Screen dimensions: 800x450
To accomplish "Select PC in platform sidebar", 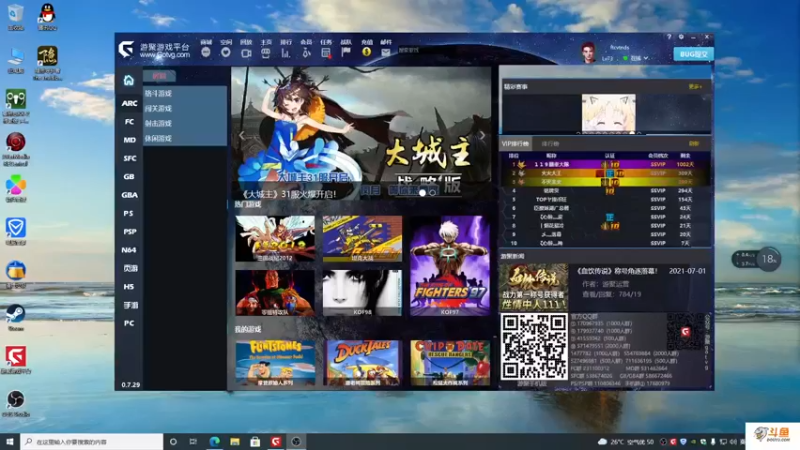I will click(129, 323).
